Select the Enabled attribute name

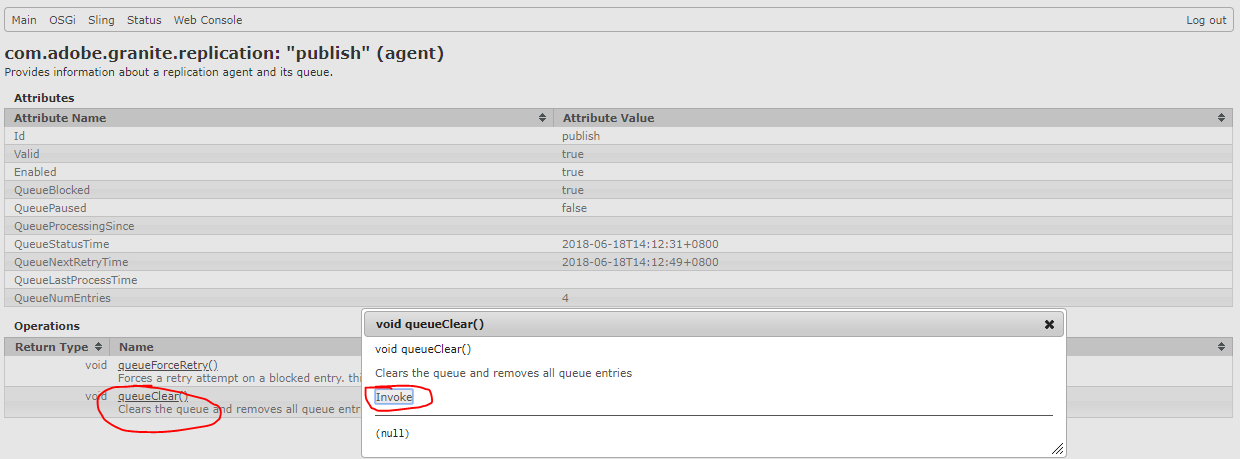35,172
